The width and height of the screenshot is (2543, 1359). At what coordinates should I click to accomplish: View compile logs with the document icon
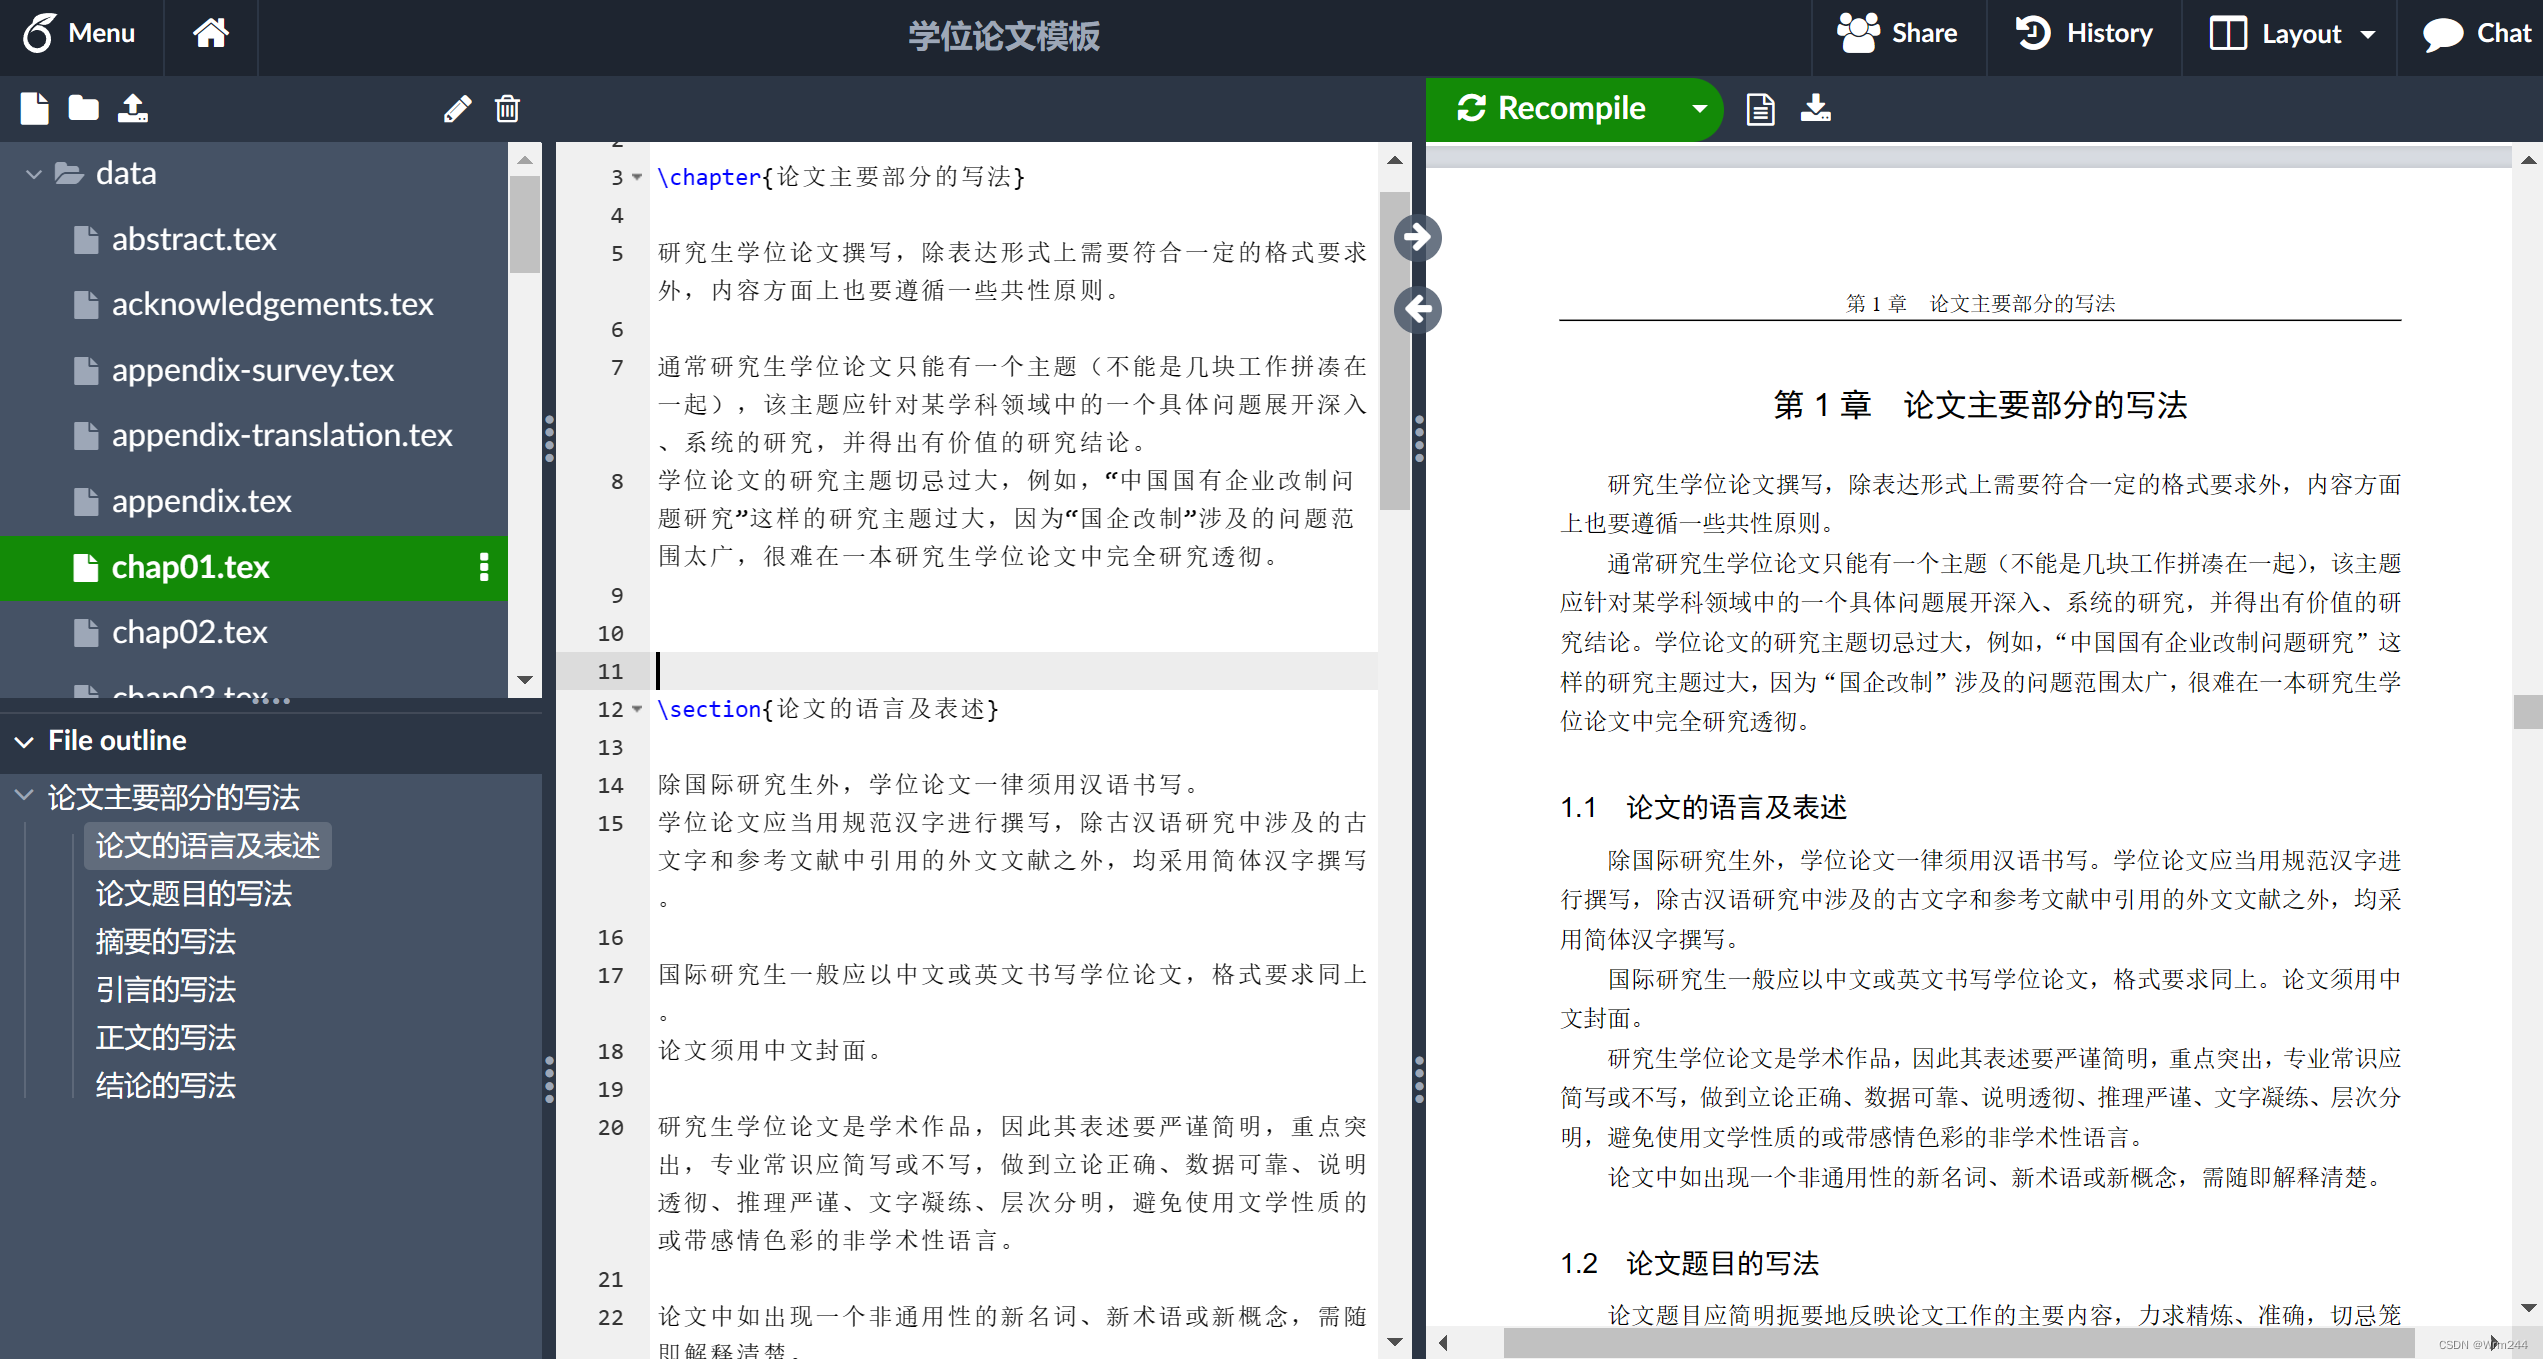click(1759, 109)
